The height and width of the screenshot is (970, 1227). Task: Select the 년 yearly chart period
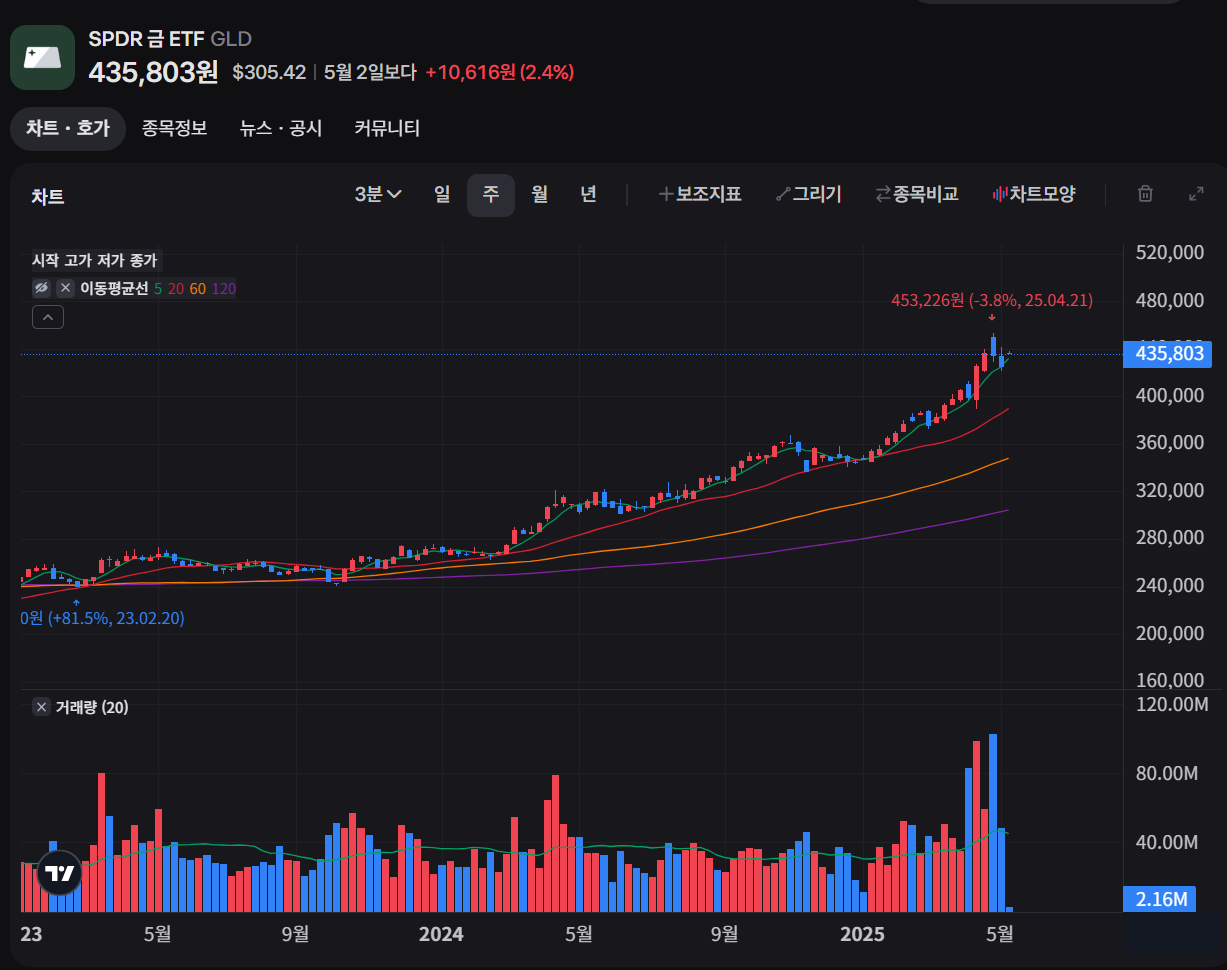click(x=588, y=194)
